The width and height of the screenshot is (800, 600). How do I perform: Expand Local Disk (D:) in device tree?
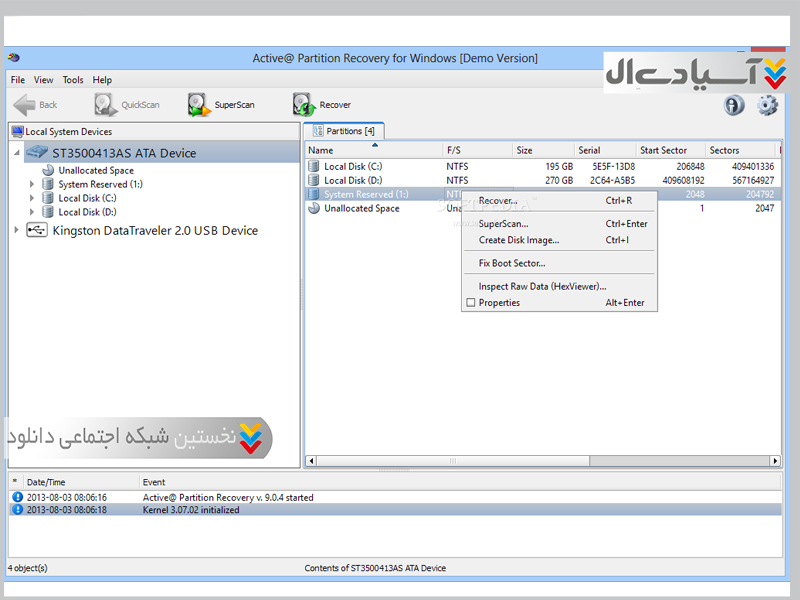point(32,212)
